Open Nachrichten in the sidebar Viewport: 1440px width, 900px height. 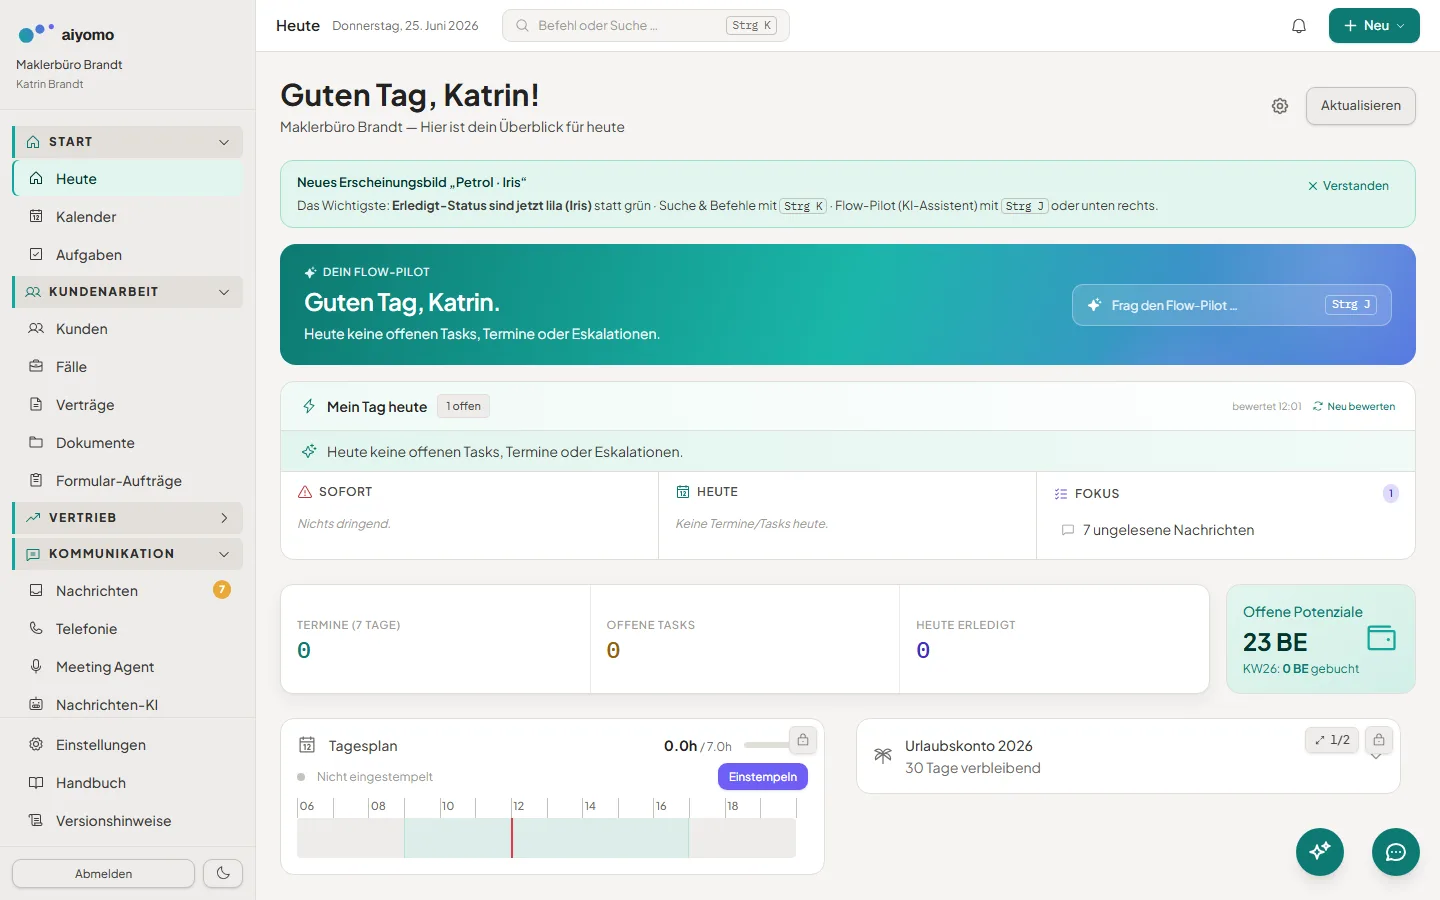click(x=128, y=591)
